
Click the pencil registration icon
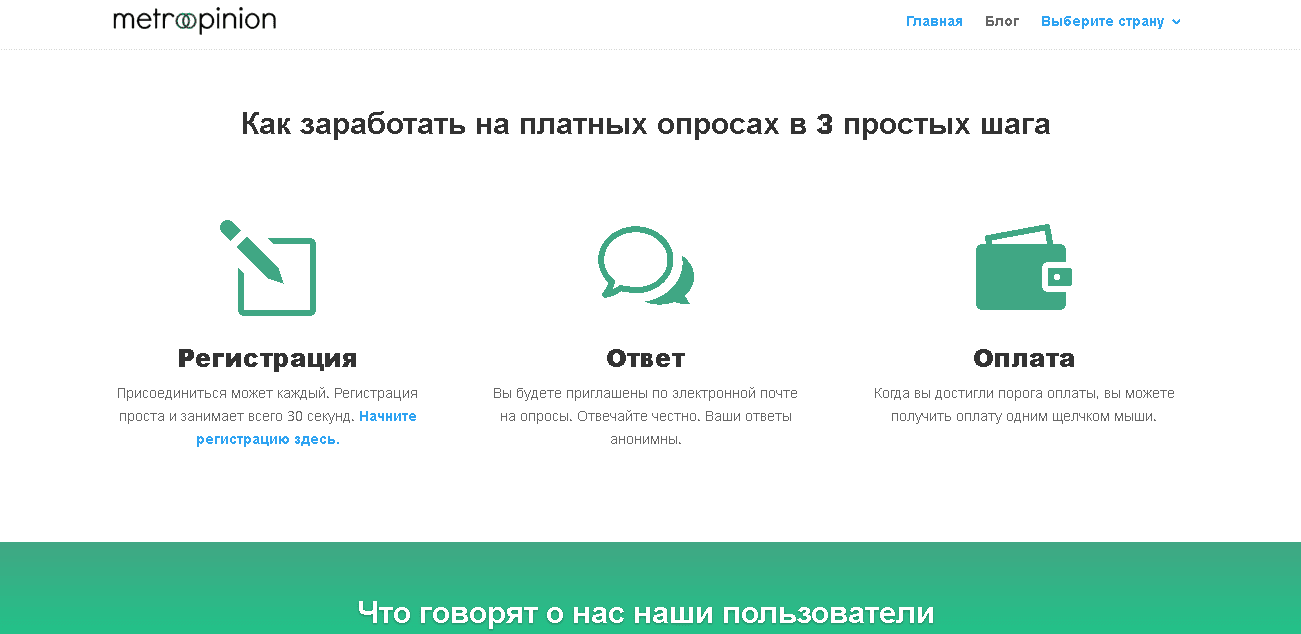[267, 268]
